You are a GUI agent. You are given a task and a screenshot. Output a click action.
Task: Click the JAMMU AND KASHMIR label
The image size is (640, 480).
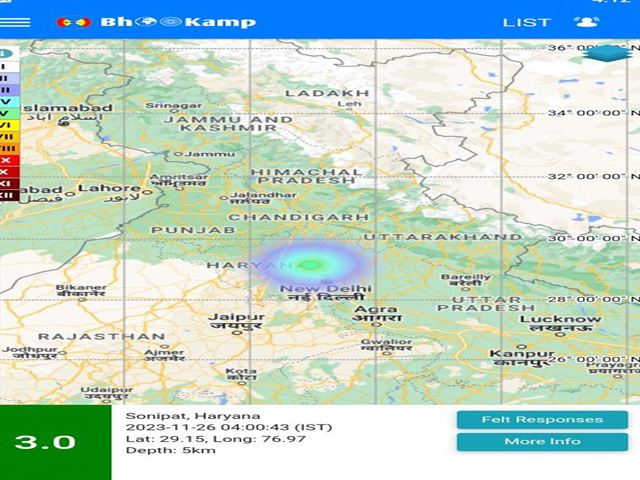[229, 124]
